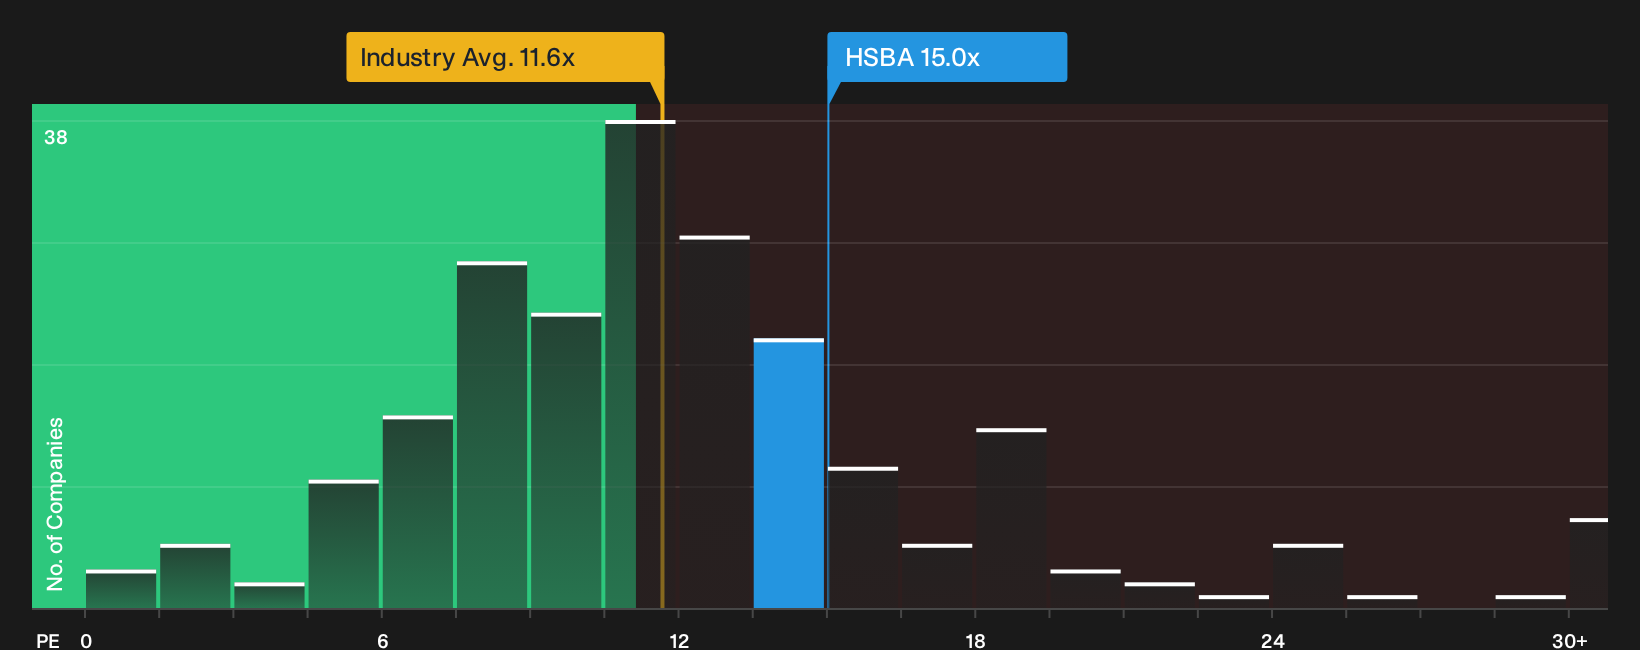
Task: Click the 0 tick label on PE axis
Action: coord(86,640)
